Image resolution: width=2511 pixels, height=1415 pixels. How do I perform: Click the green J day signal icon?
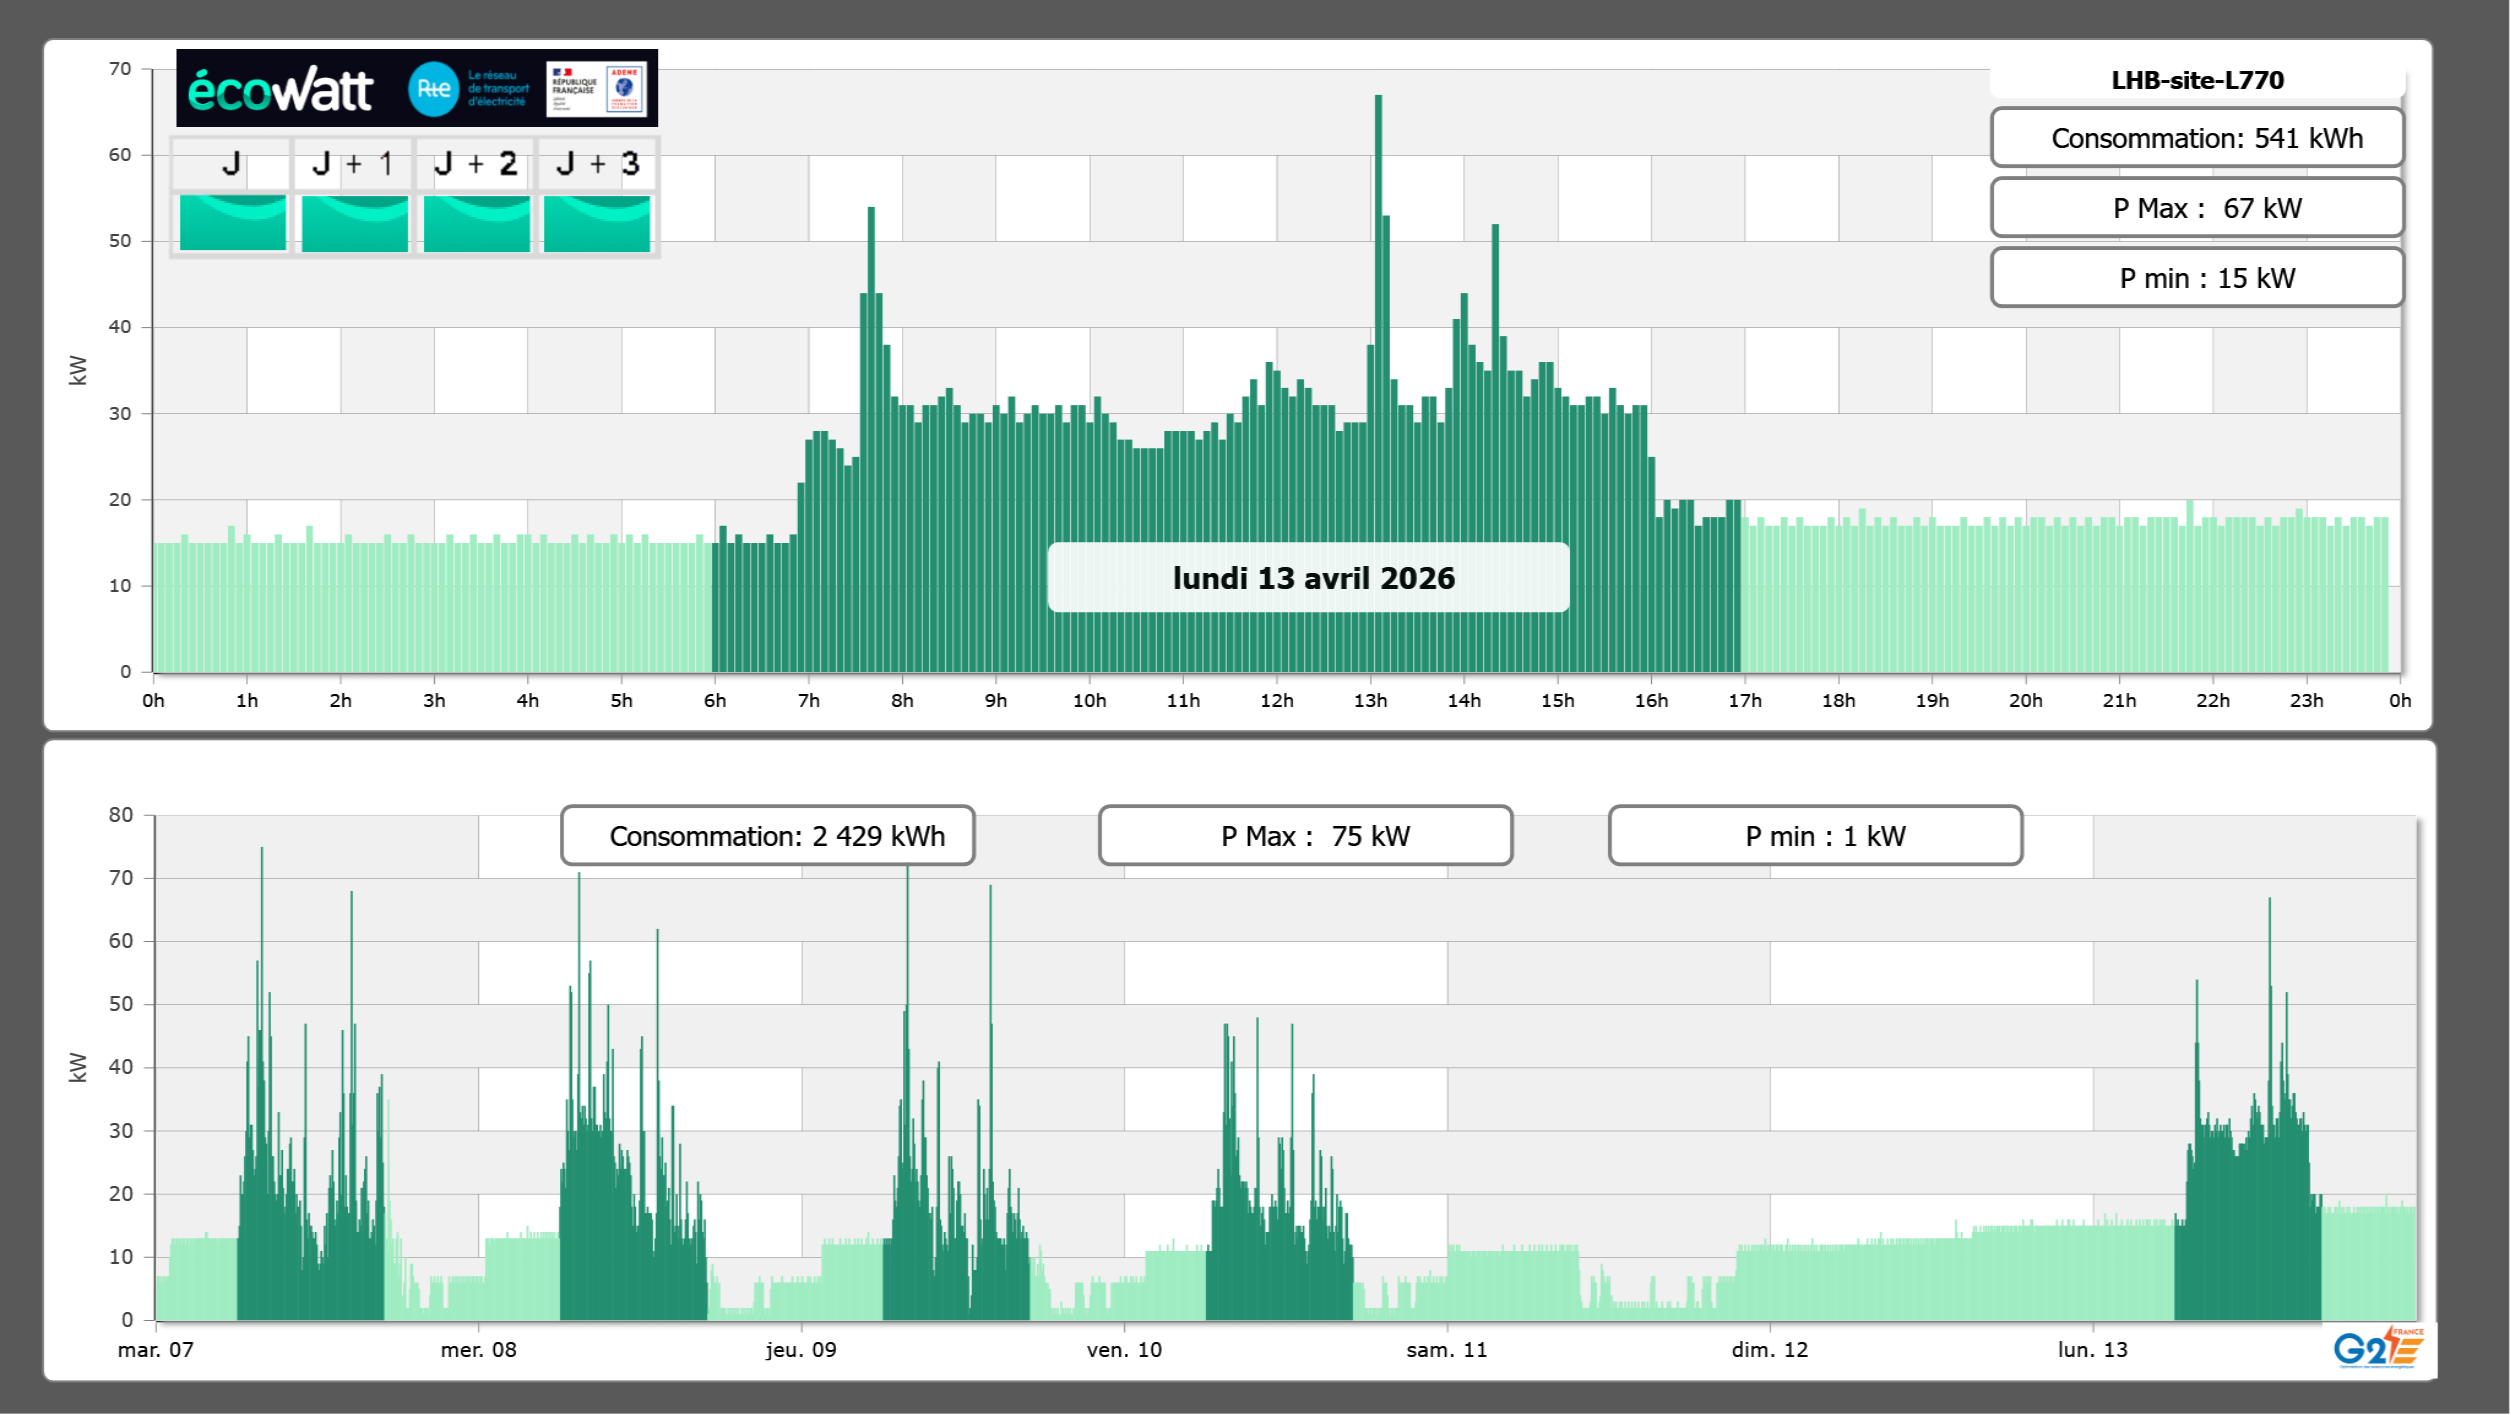(x=233, y=222)
